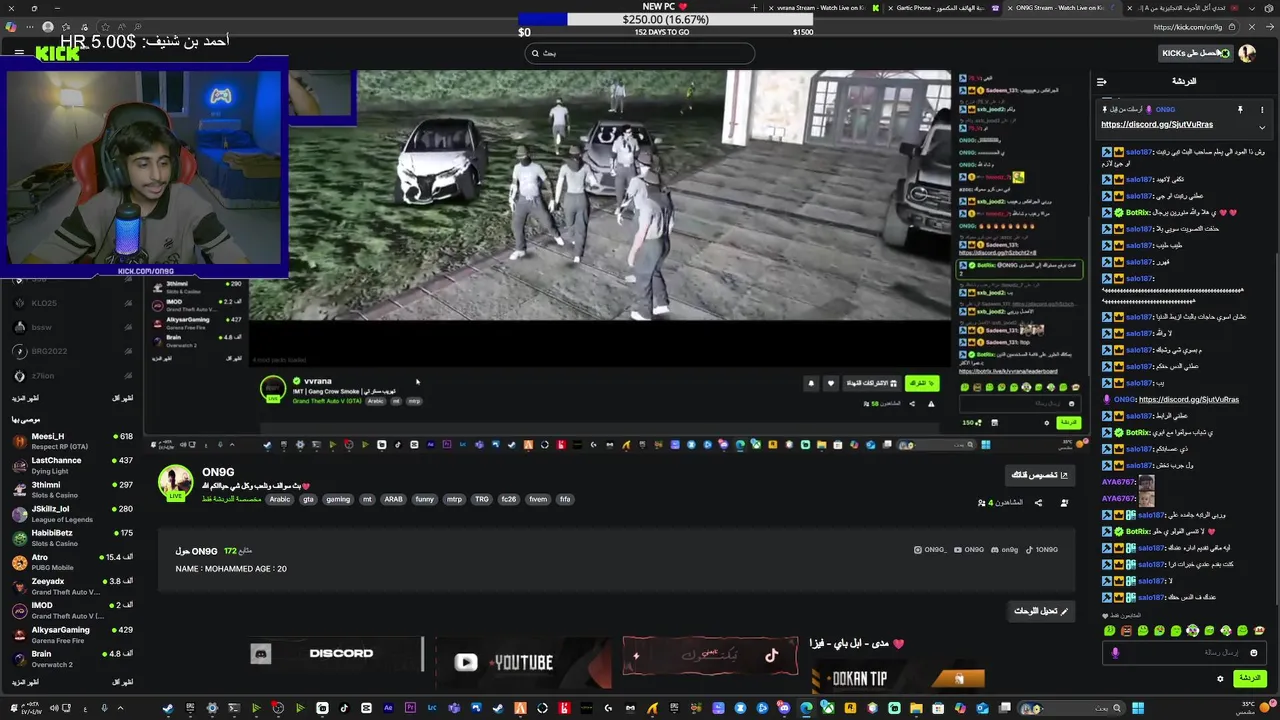Viewport: 1280px width, 720px height.
Task: Select the fivem tag
Action: point(538,499)
